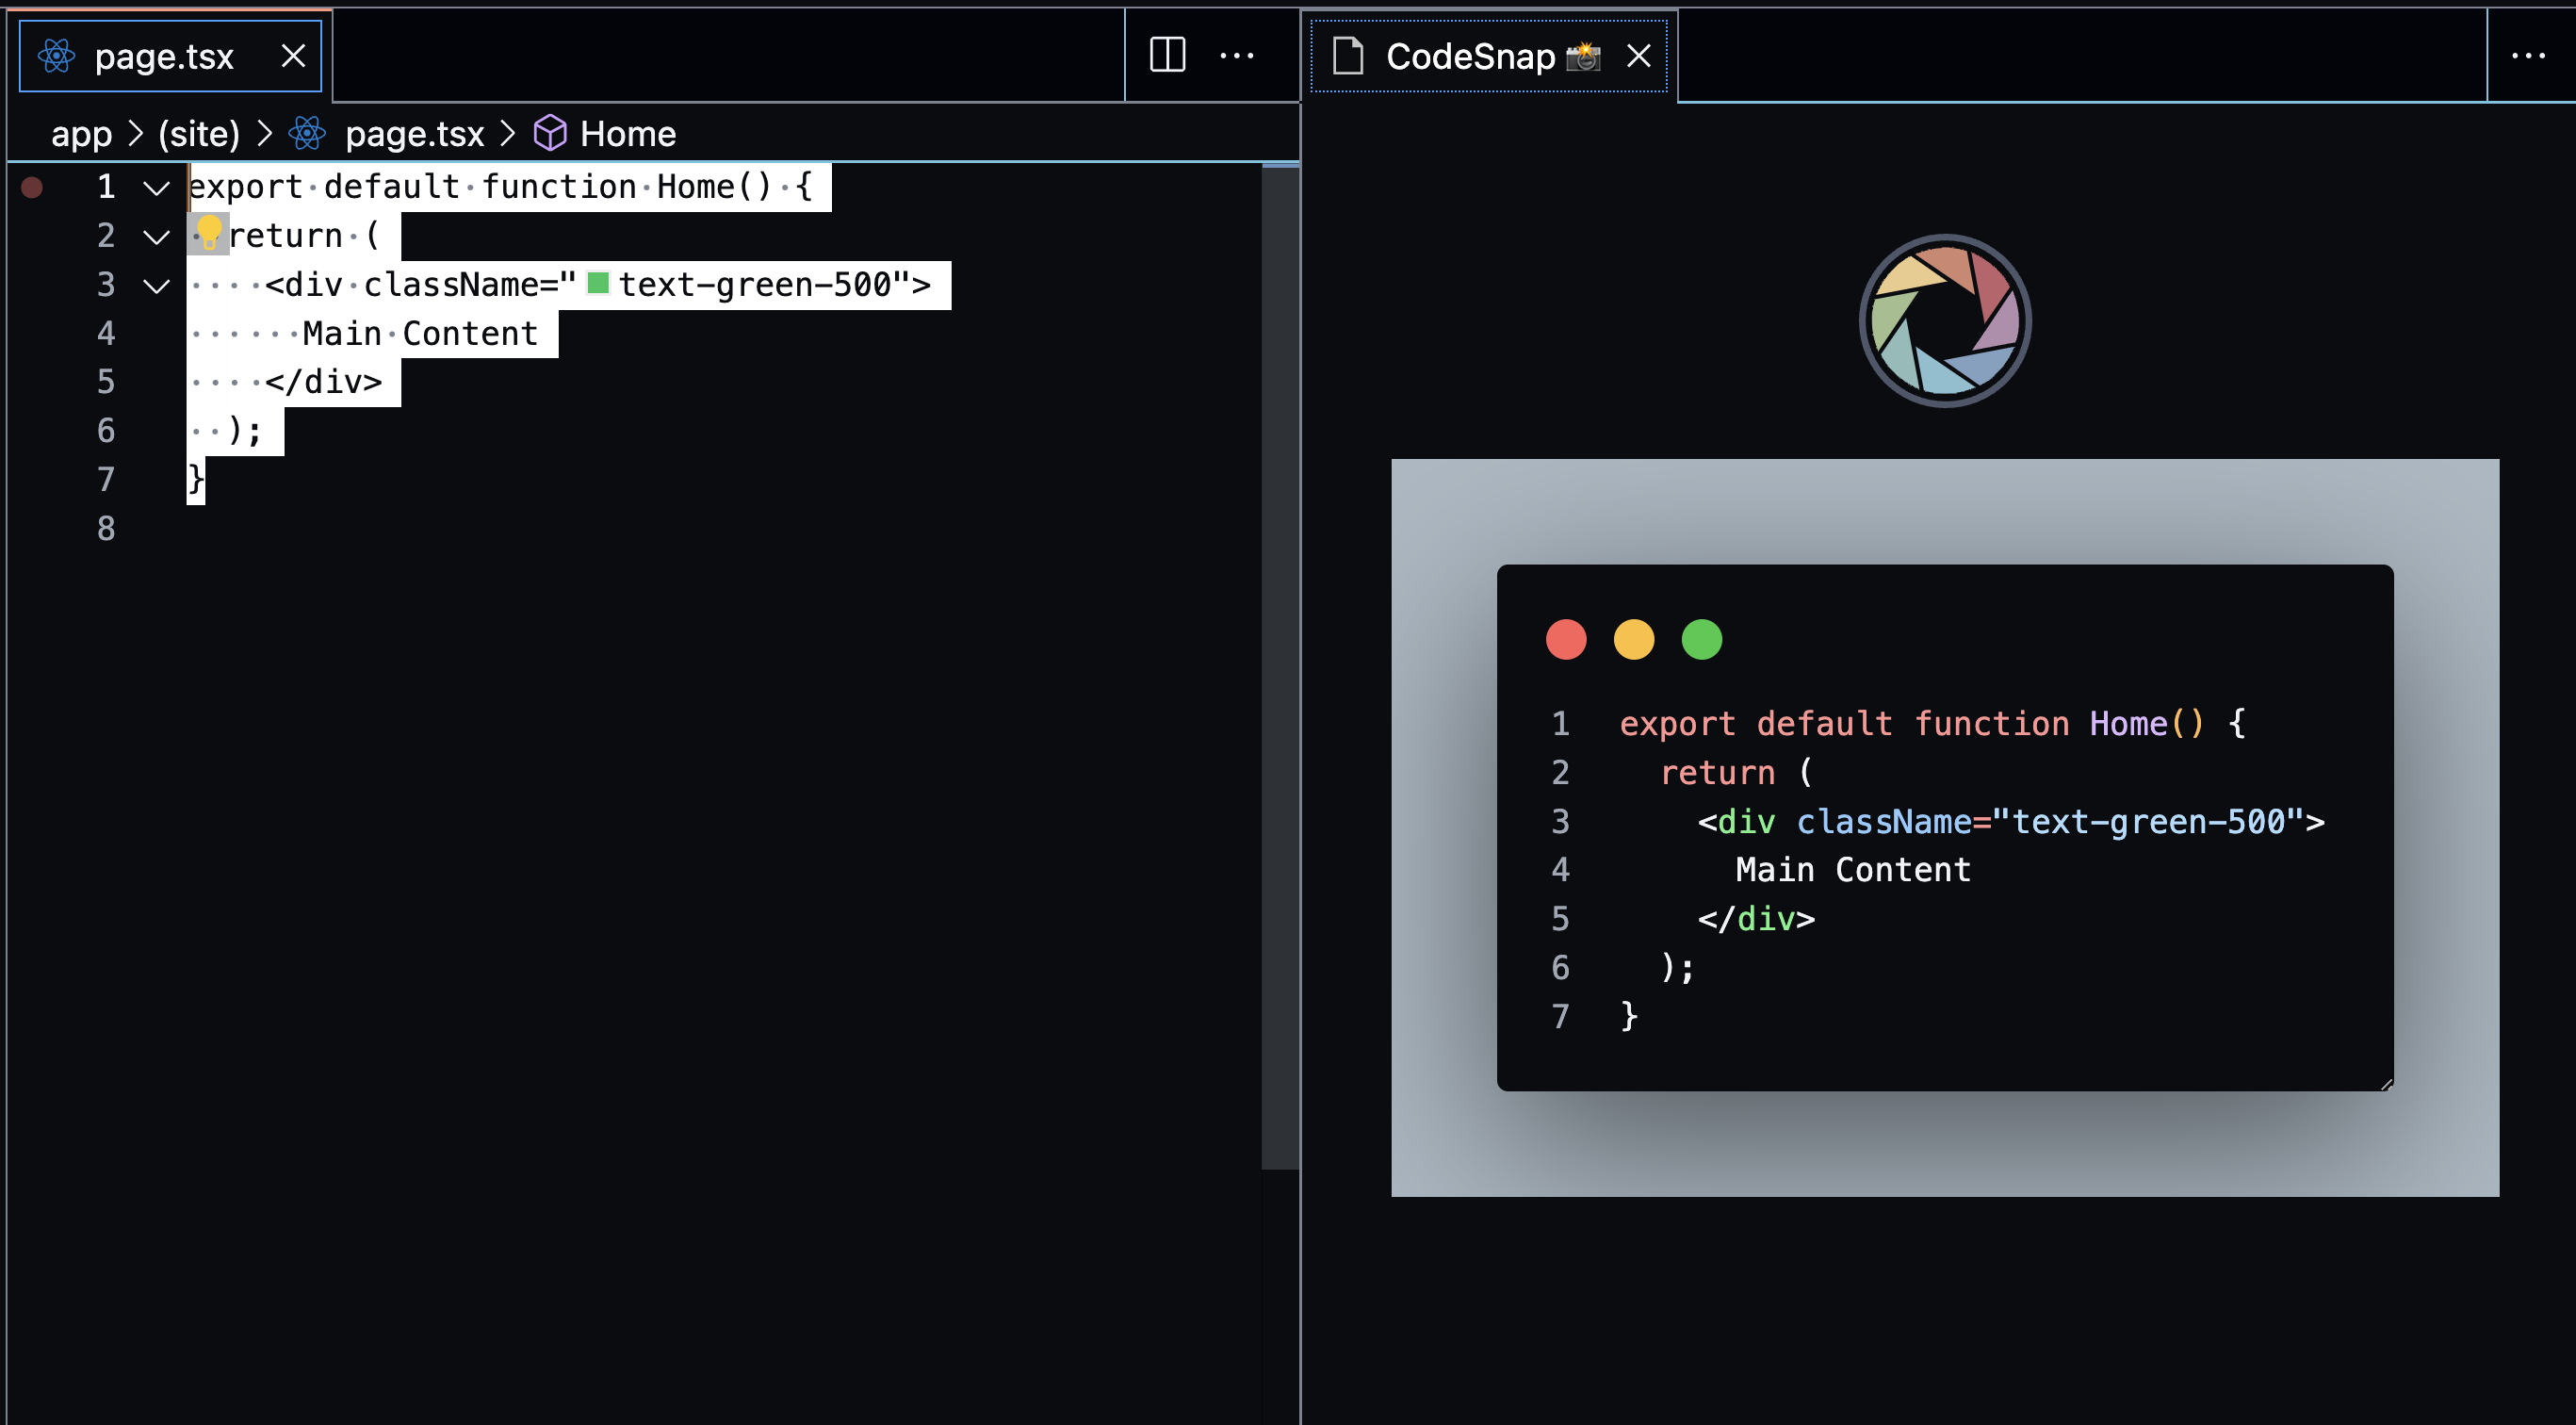Click the (site) breadcrumb segment
Screen dimensions: 2576x1425
[x=199, y=134]
